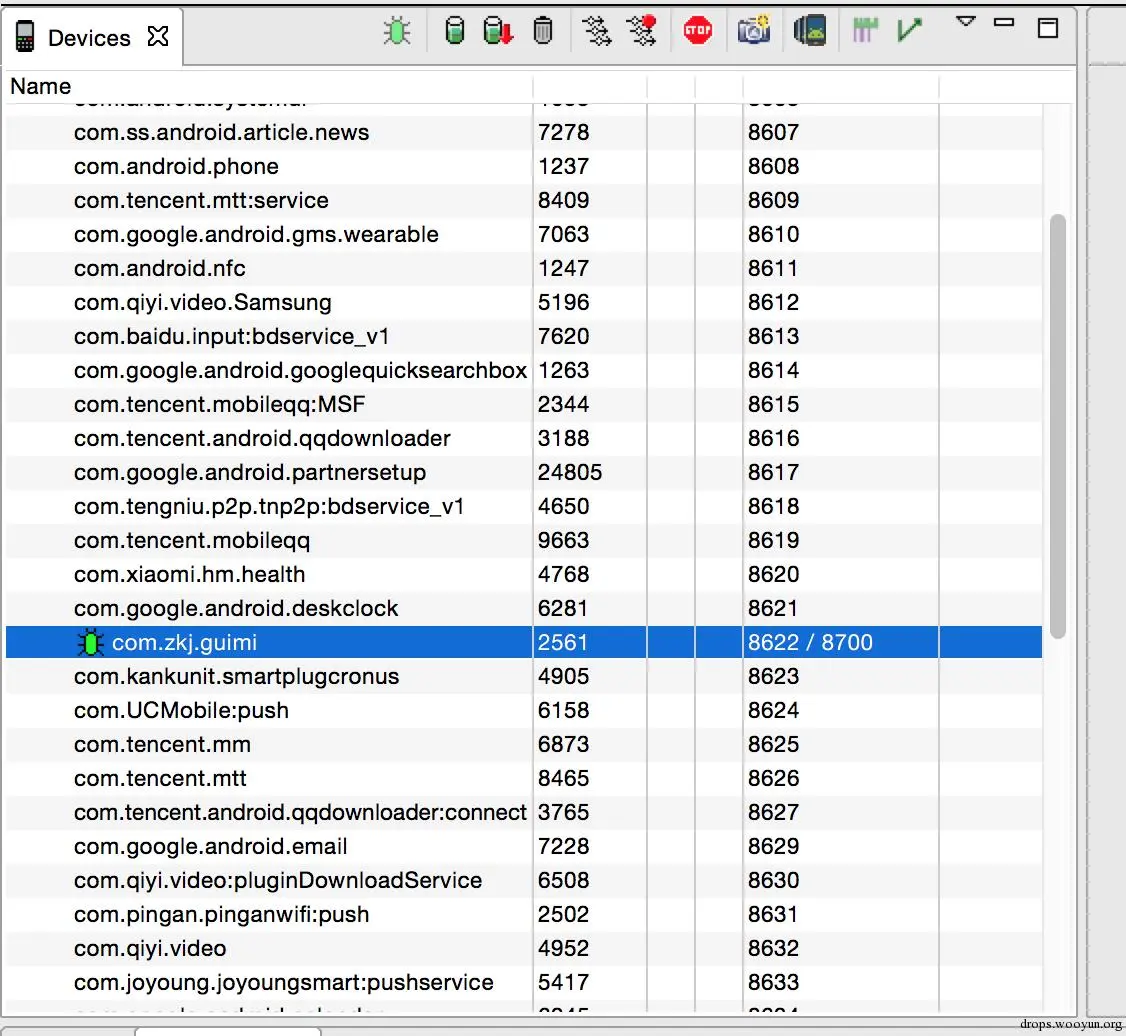The width and height of the screenshot is (1126, 1036).
Task: Select com.tencent.android.qqdownloader process row
Action: coord(524,438)
